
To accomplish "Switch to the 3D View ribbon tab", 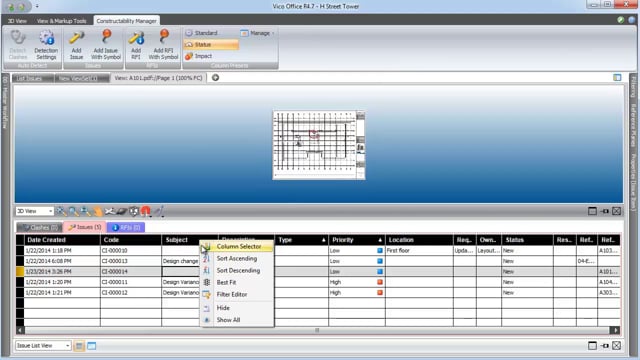I will click(17, 21).
